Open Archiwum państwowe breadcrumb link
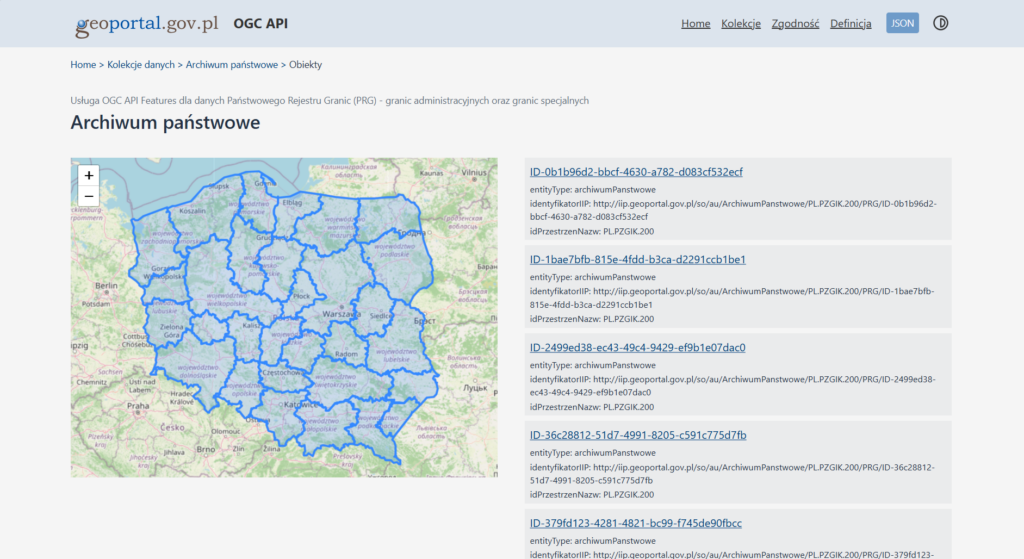Image resolution: width=1024 pixels, height=559 pixels. tap(232, 65)
